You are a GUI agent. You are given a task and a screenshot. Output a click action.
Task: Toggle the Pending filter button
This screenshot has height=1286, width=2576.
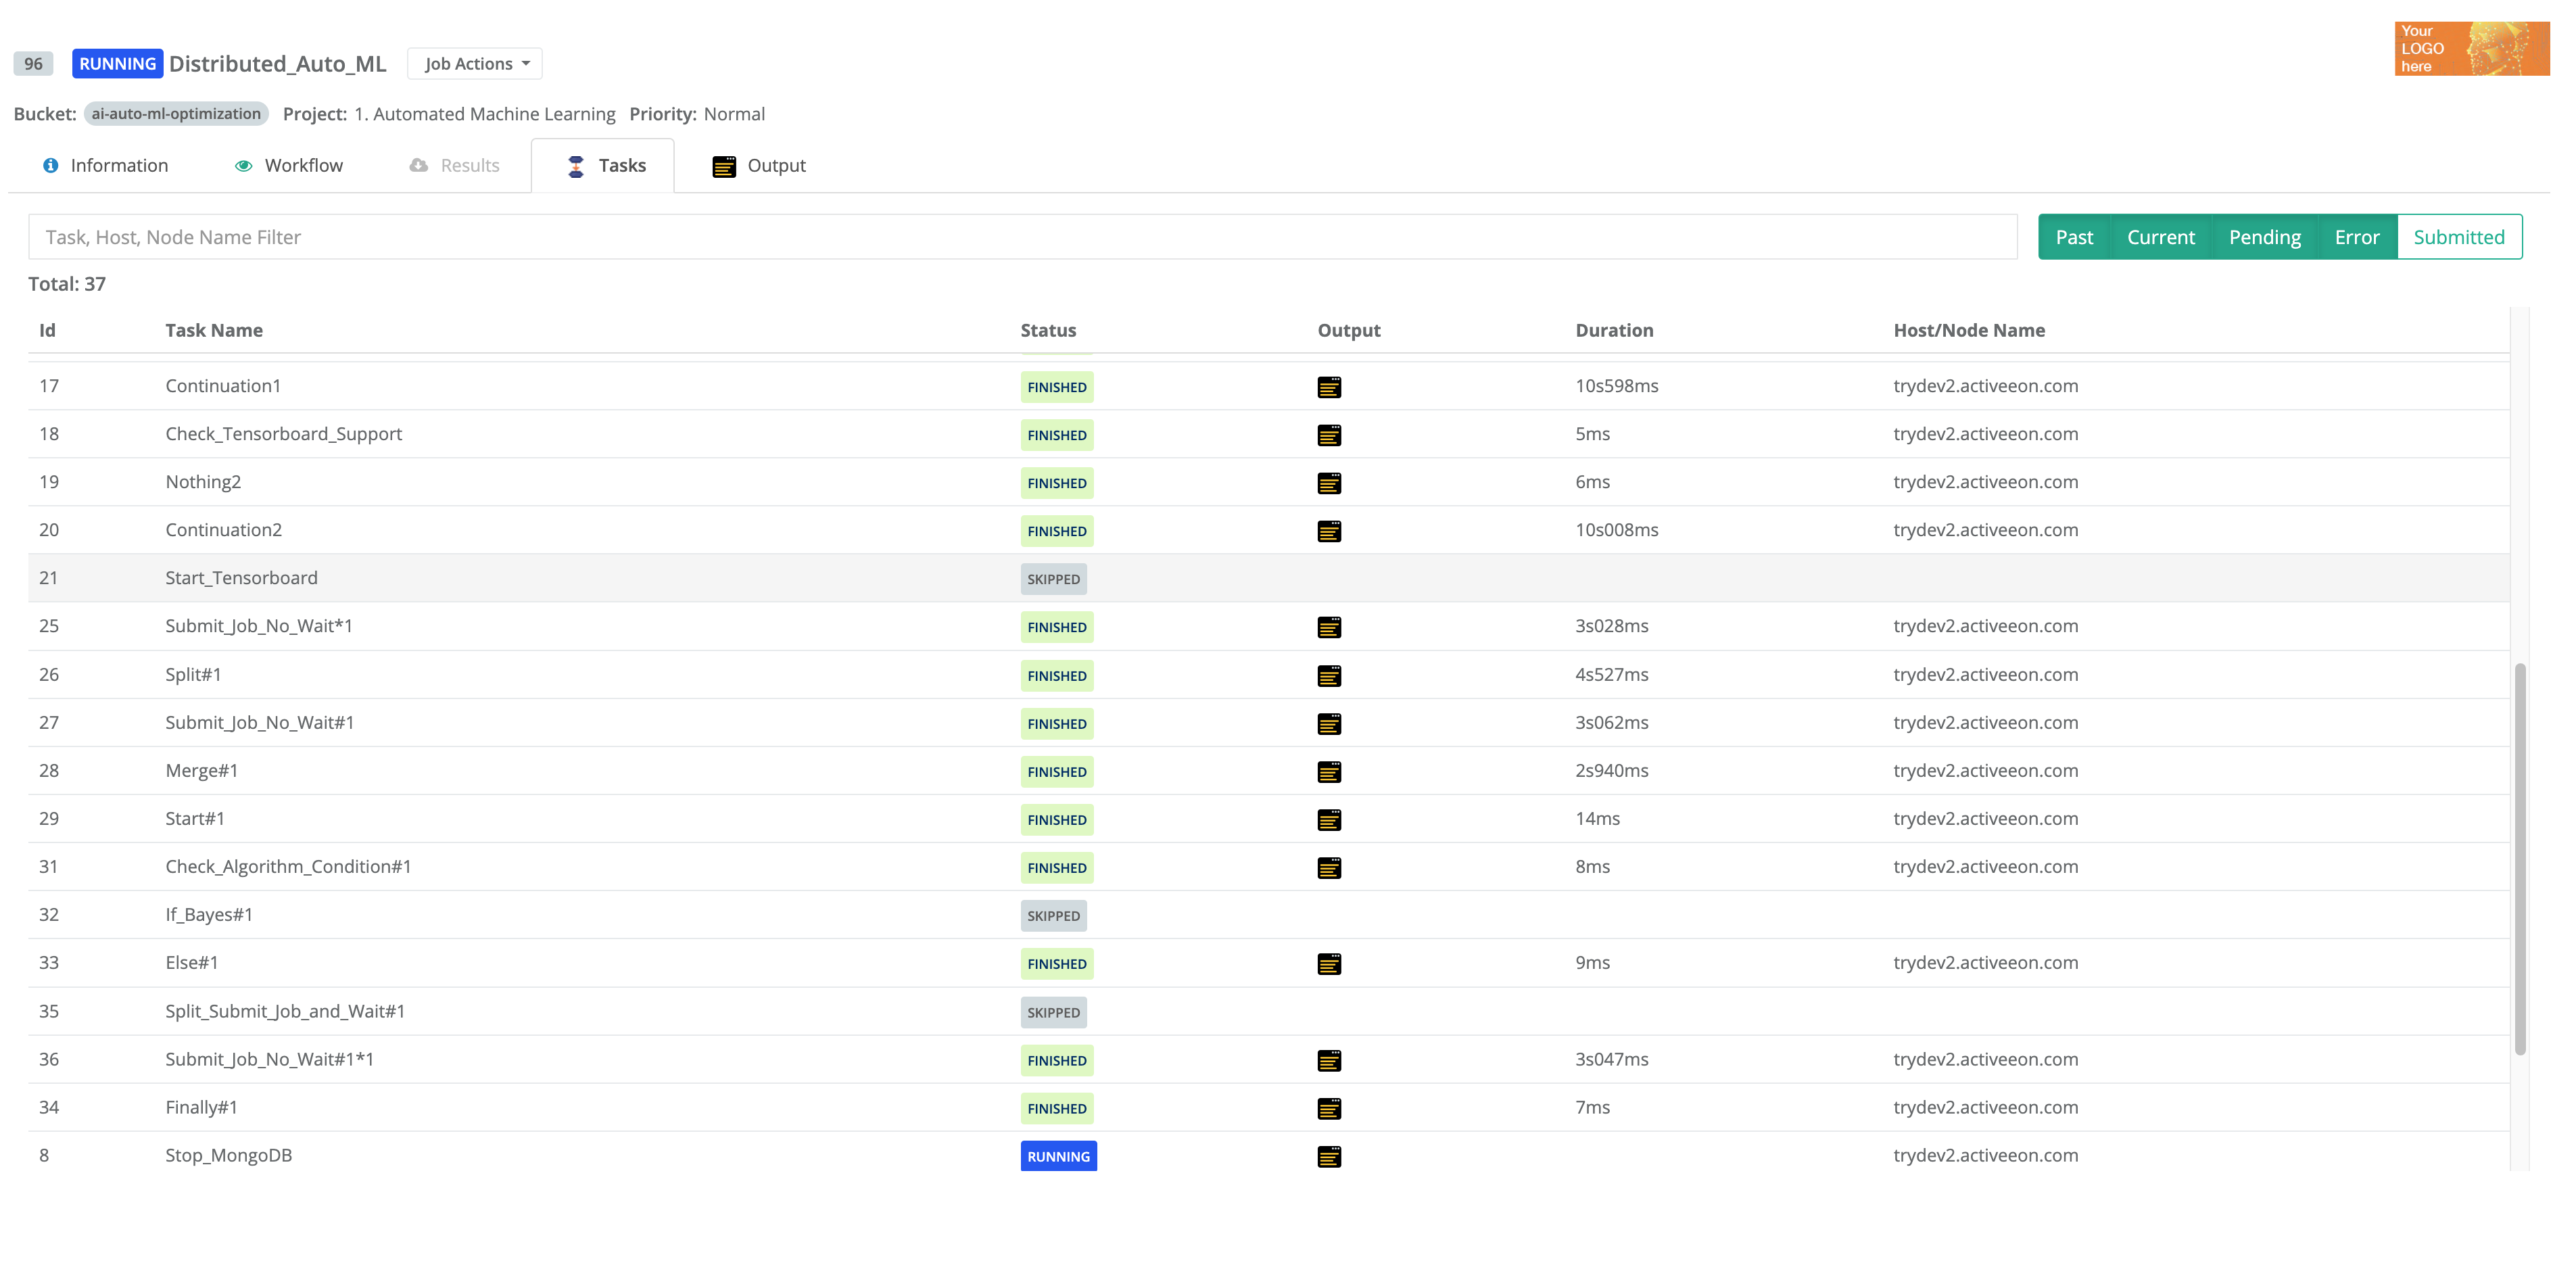(x=2264, y=237)
